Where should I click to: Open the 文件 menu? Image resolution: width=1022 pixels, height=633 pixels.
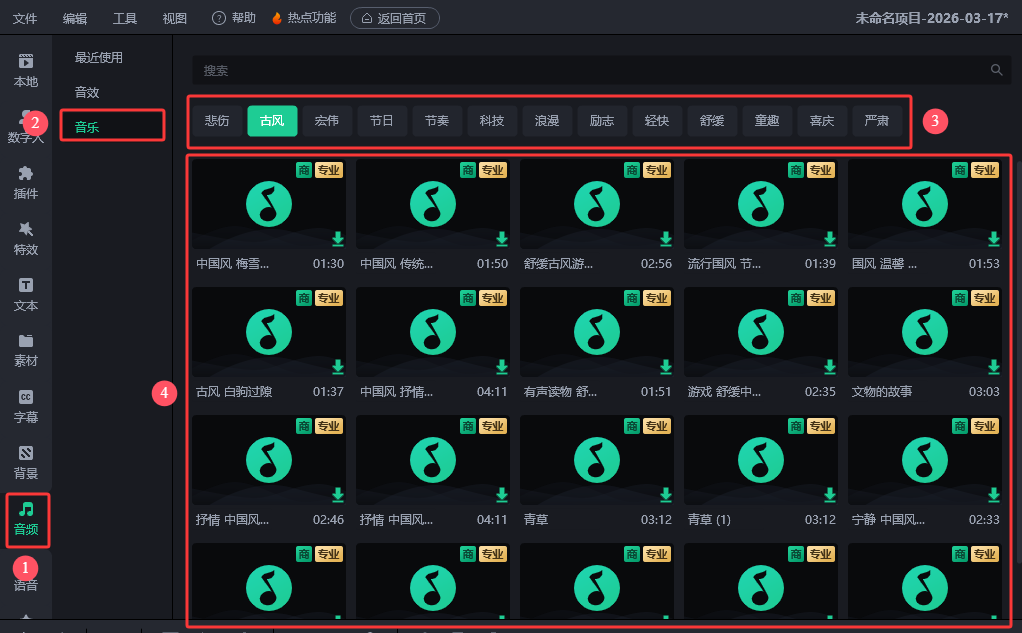tap(25, 18)
